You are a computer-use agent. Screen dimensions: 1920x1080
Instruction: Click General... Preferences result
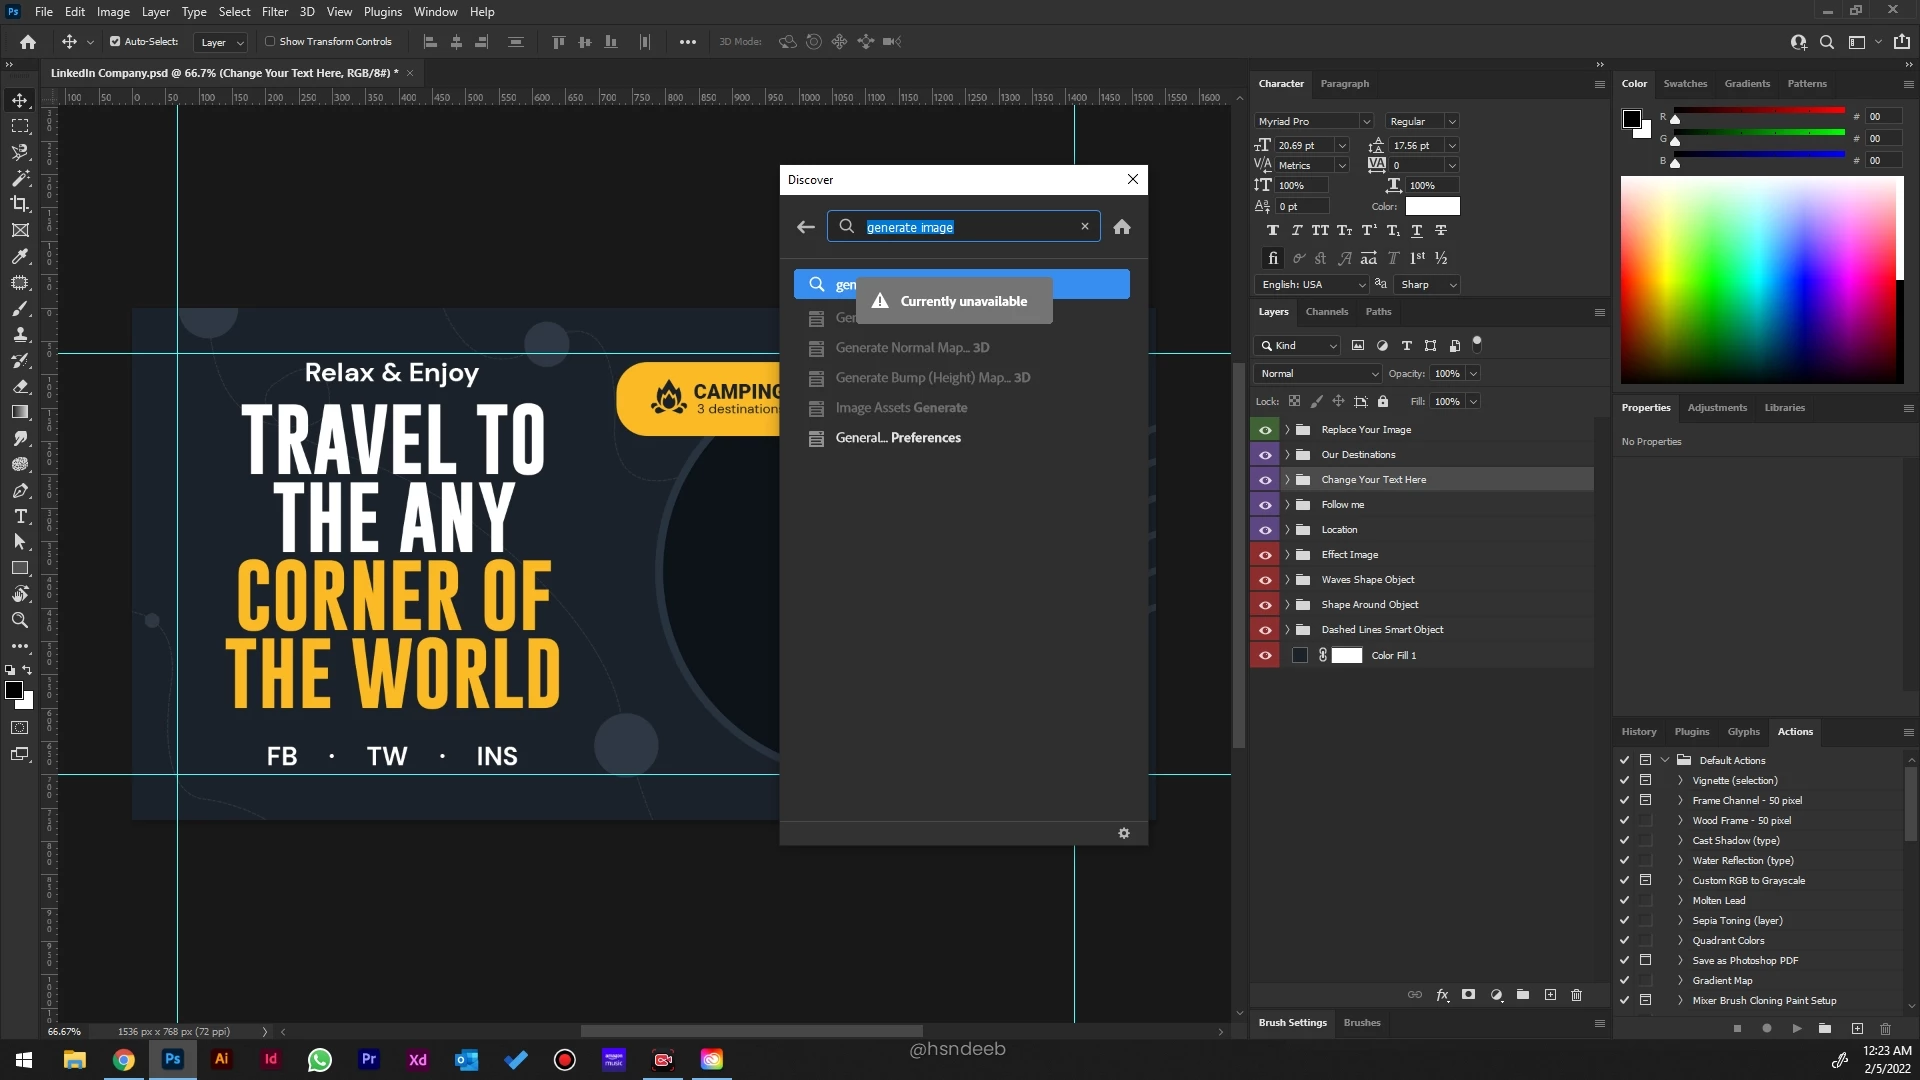point(897,438)
